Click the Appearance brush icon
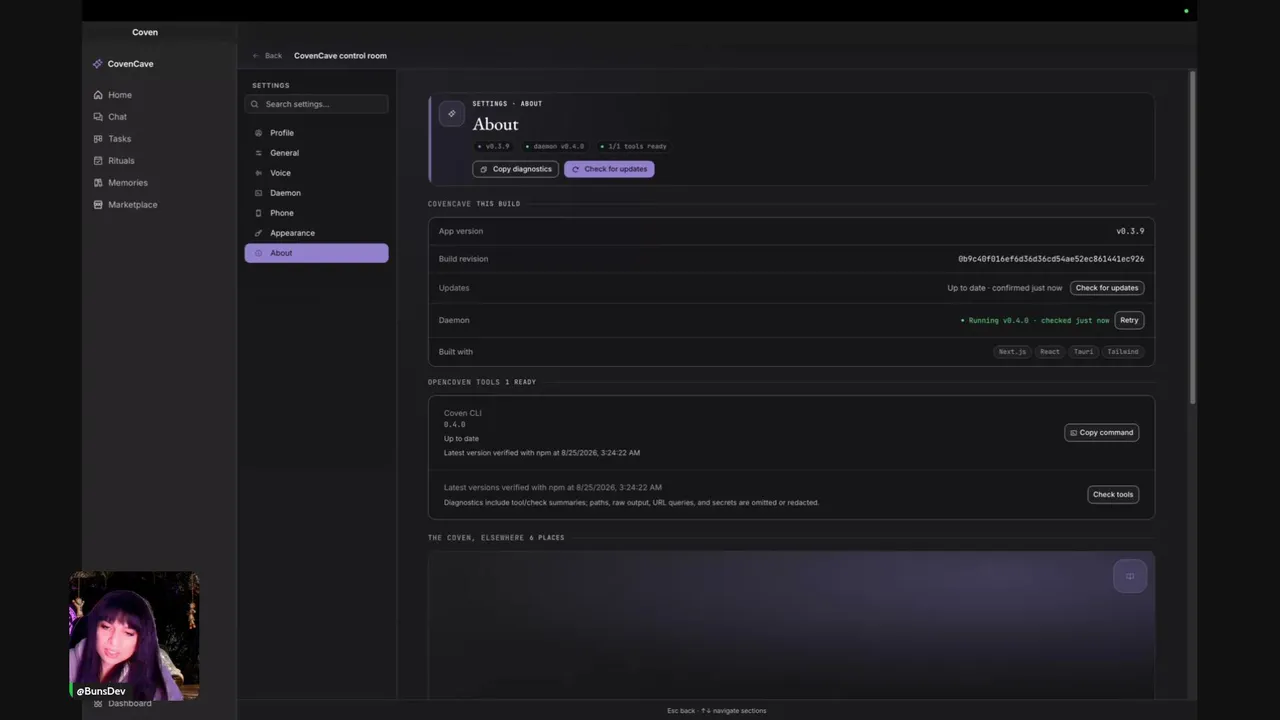This screenshot has width=1280, height=720. point(259,233)
